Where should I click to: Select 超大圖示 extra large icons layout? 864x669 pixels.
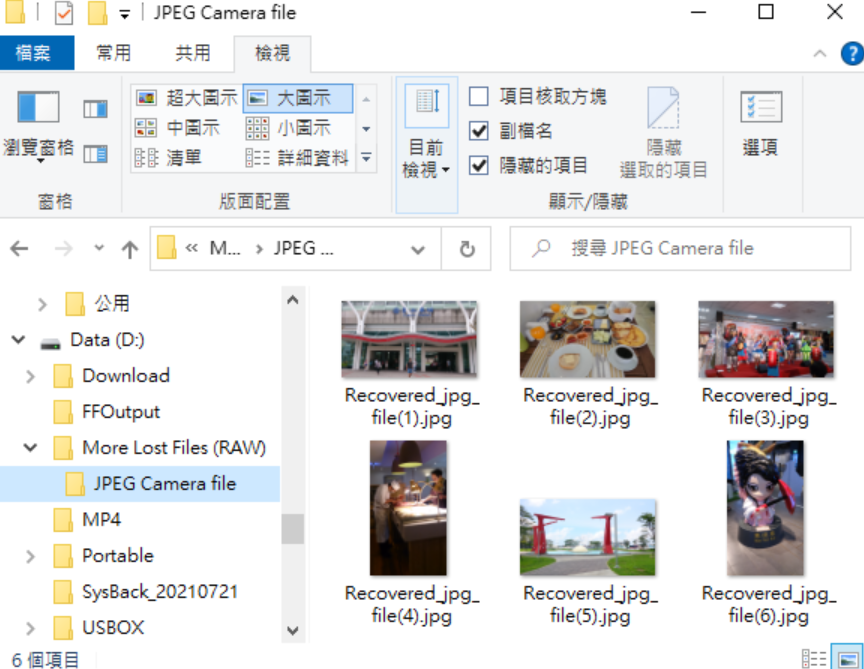pyautogui.click(x=187, y=98)
